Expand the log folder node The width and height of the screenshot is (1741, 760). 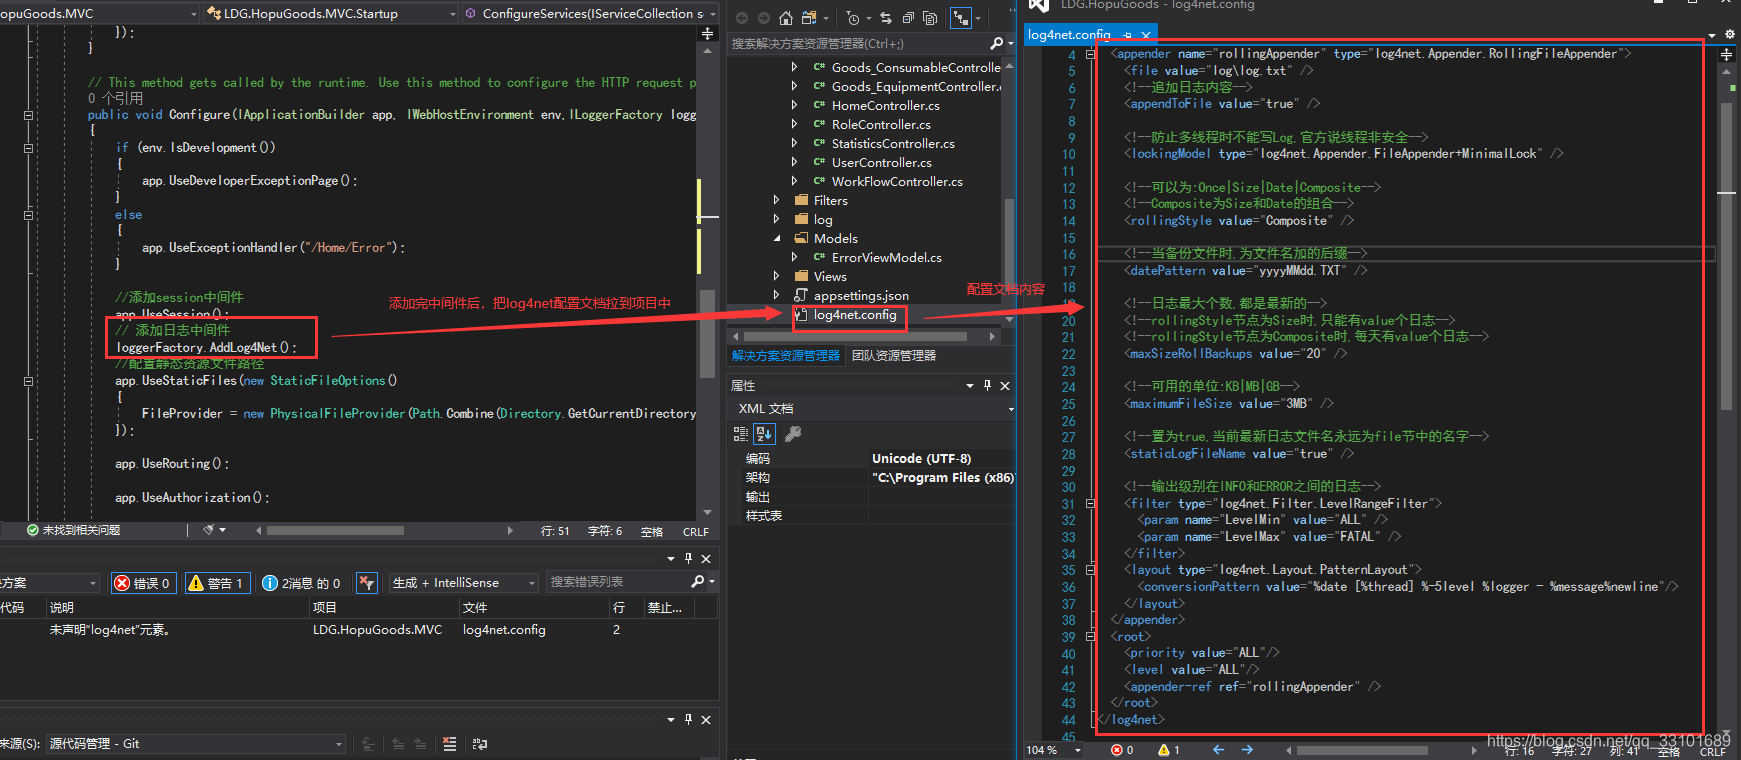(777, 219)
